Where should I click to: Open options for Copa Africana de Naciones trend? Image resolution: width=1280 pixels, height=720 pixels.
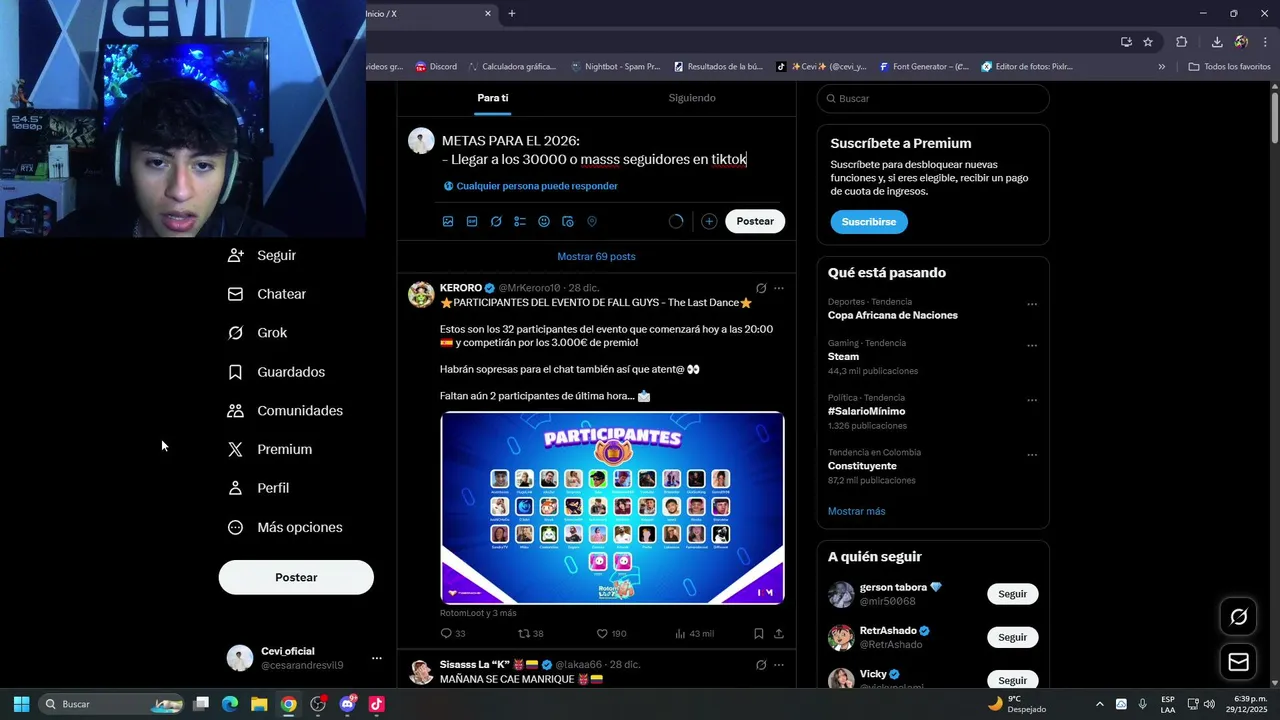1032,304
